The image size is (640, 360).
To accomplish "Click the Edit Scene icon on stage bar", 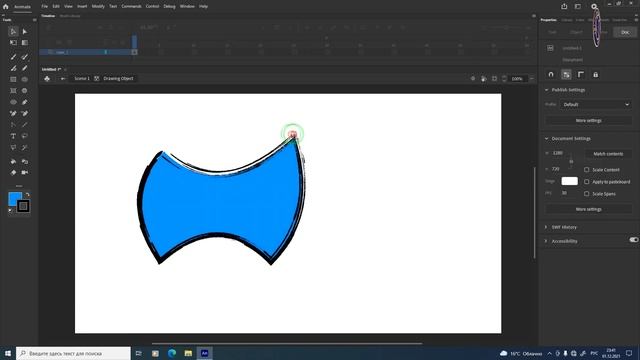I will coord(47,78).
